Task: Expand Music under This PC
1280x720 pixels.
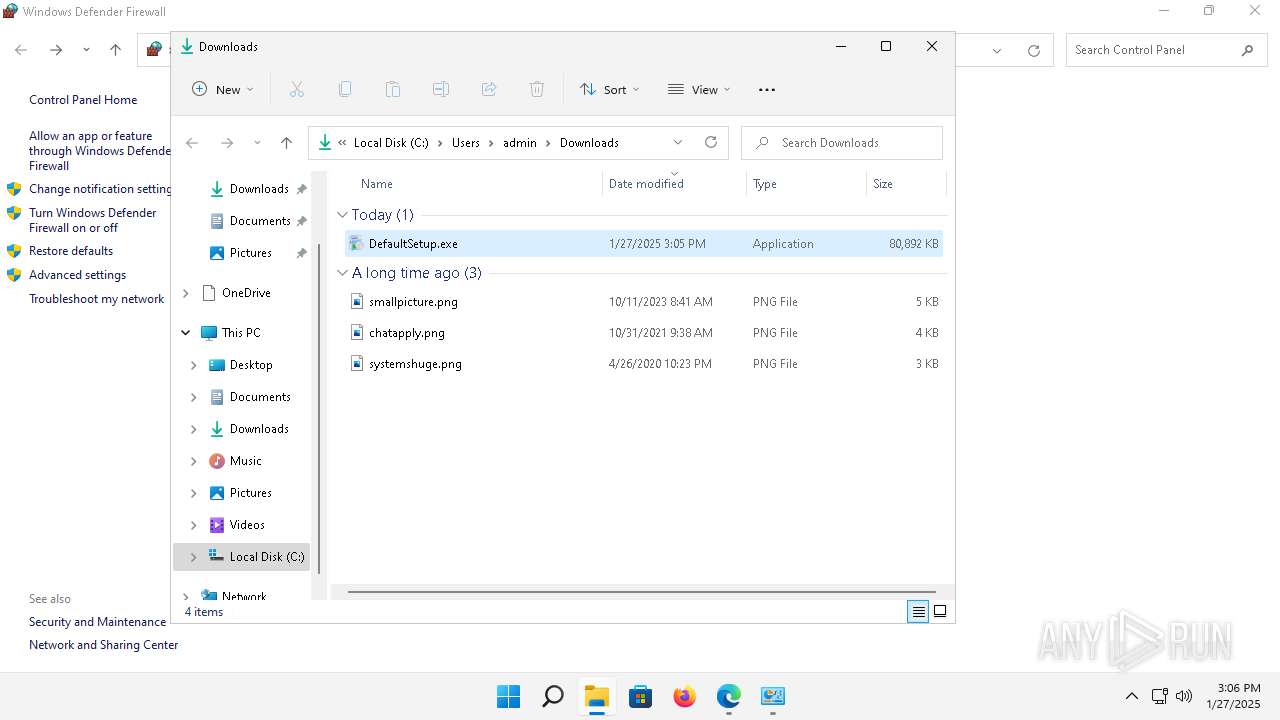Action: click(x=194, y=461)
